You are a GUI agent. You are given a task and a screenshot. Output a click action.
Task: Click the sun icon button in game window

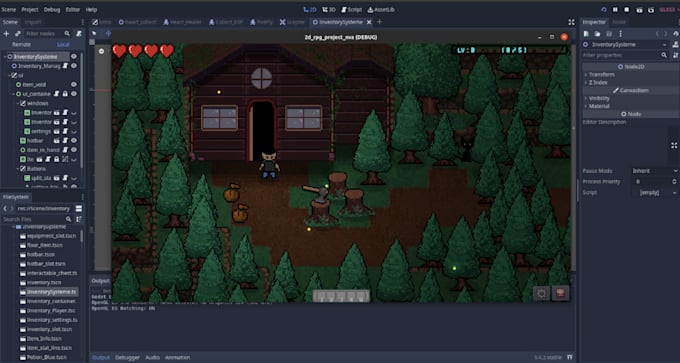[x=541, y=294]
